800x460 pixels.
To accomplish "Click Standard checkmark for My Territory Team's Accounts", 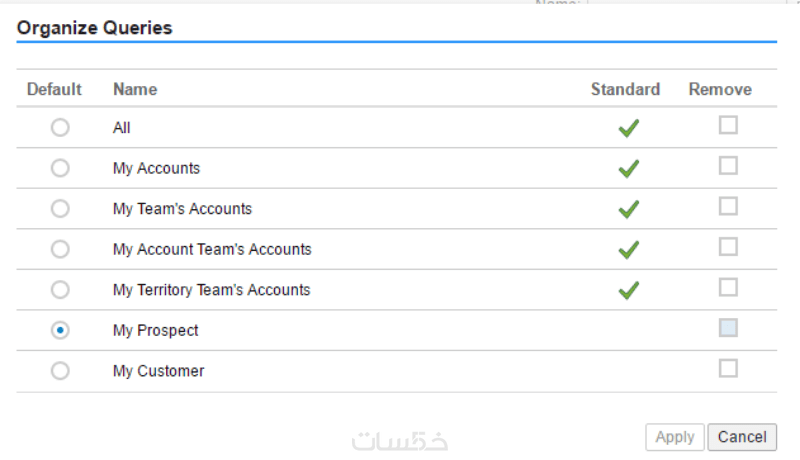I will coord(628,290).
